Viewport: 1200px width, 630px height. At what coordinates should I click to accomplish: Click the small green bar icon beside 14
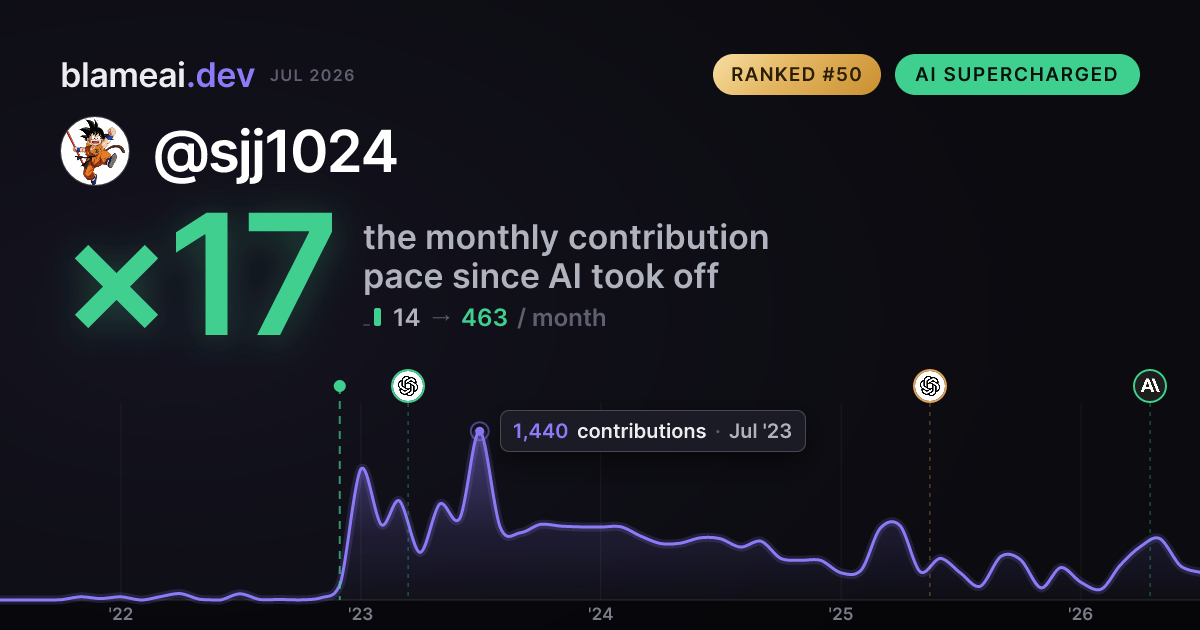point(377,318)
